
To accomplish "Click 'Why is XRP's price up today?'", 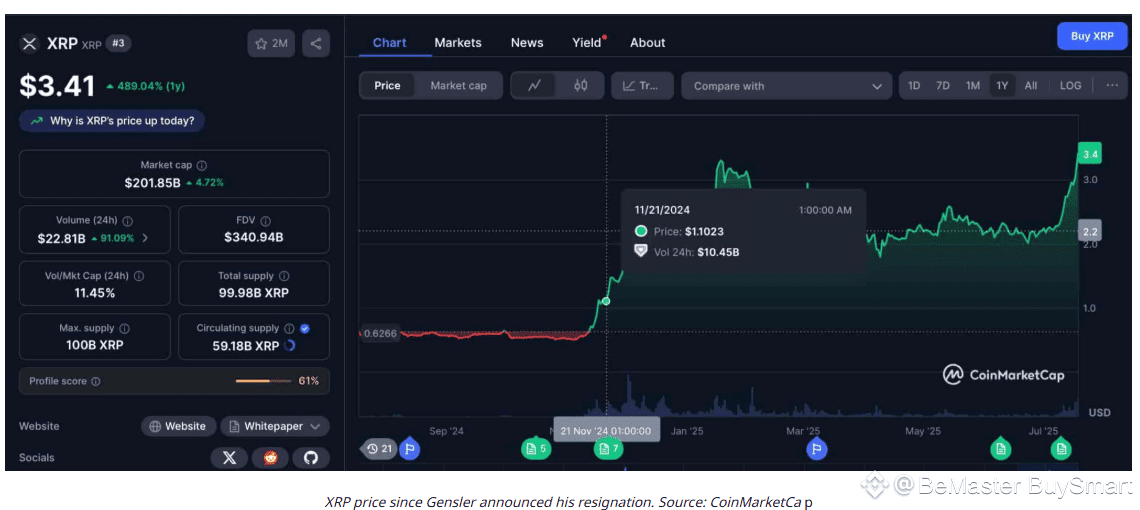I will click(112, 121).
